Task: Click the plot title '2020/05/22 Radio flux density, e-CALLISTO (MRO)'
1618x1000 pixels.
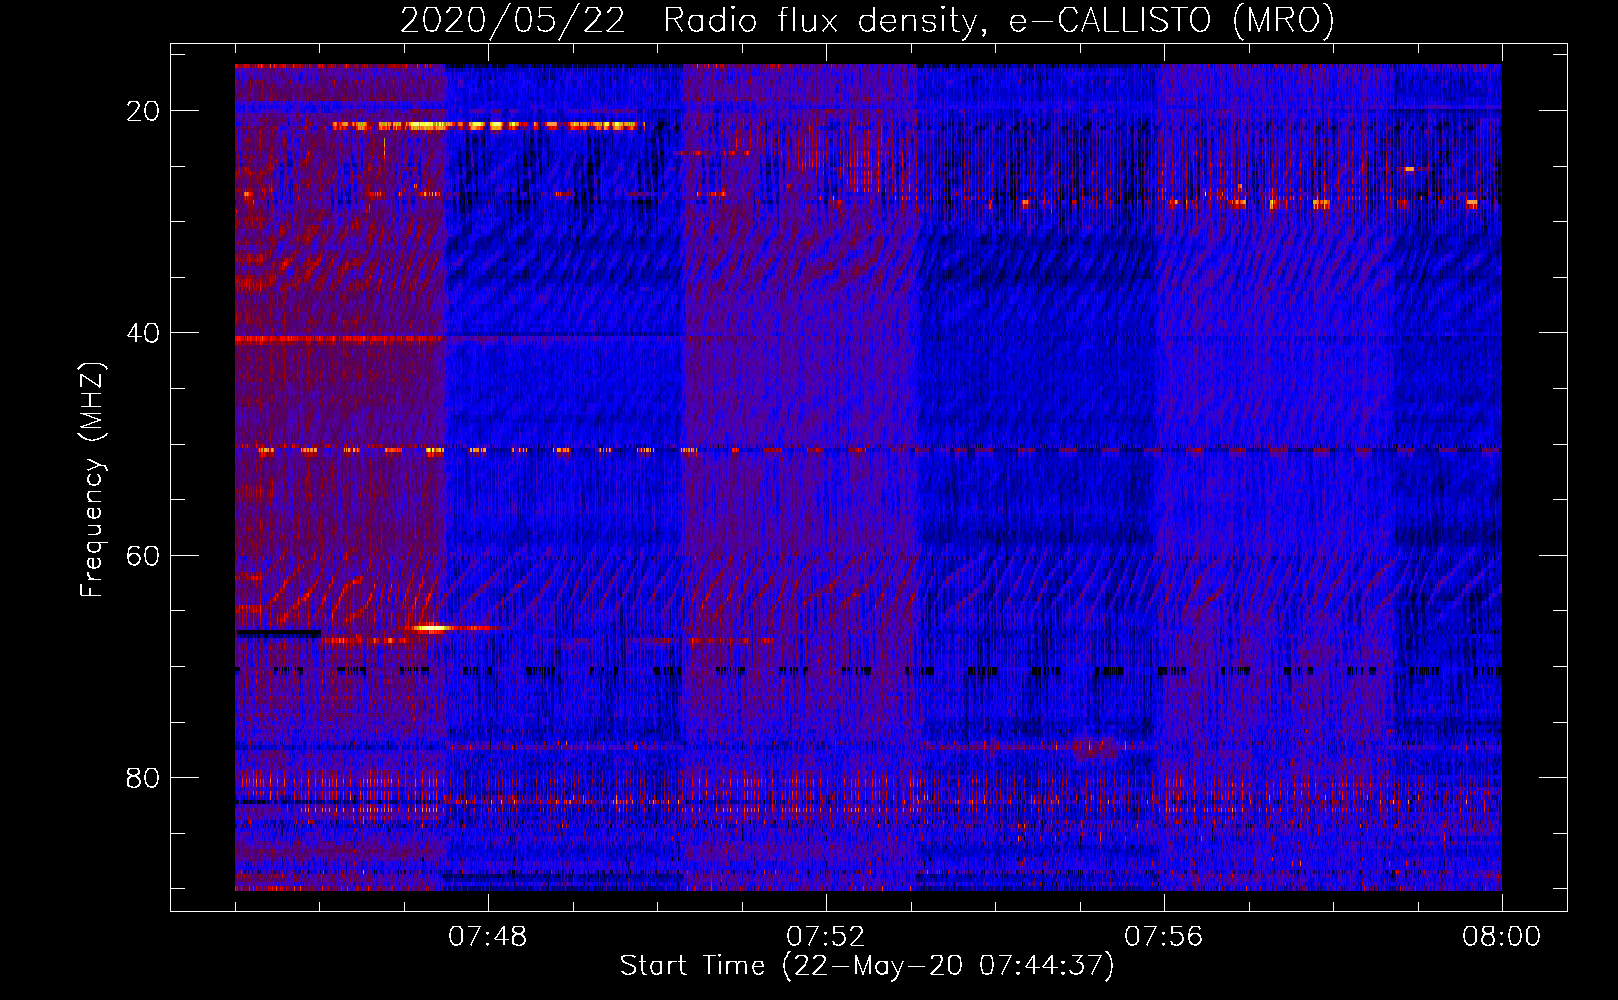Action: point(867,20)
